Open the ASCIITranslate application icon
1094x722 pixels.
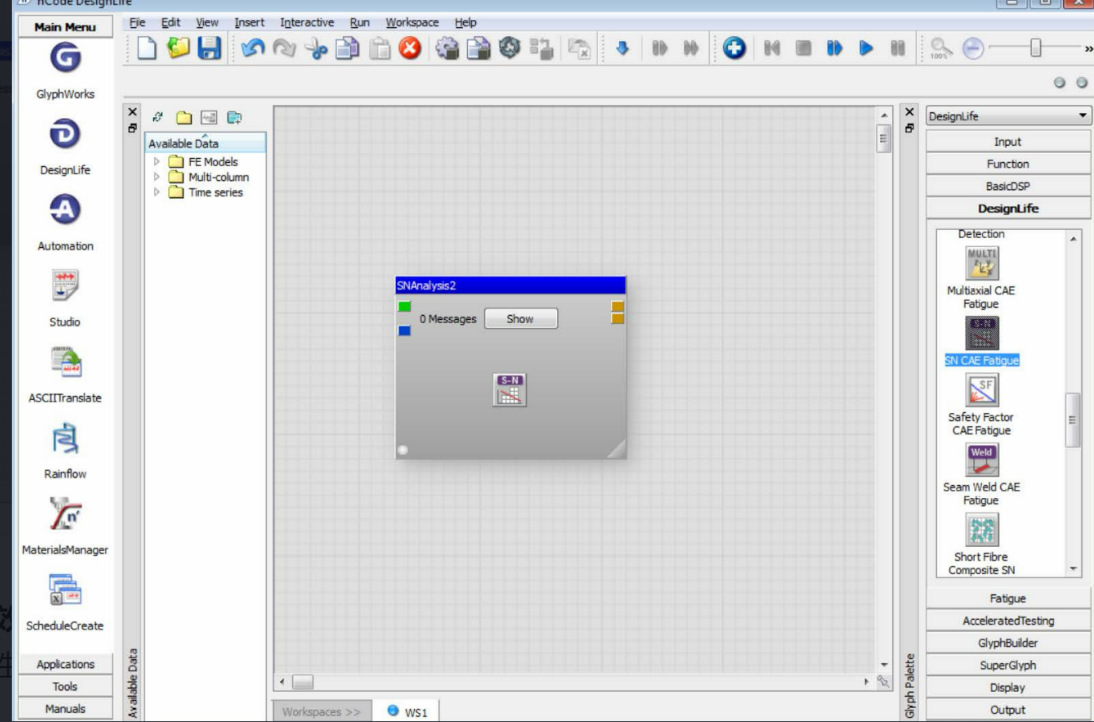click(x=65, y=363)
